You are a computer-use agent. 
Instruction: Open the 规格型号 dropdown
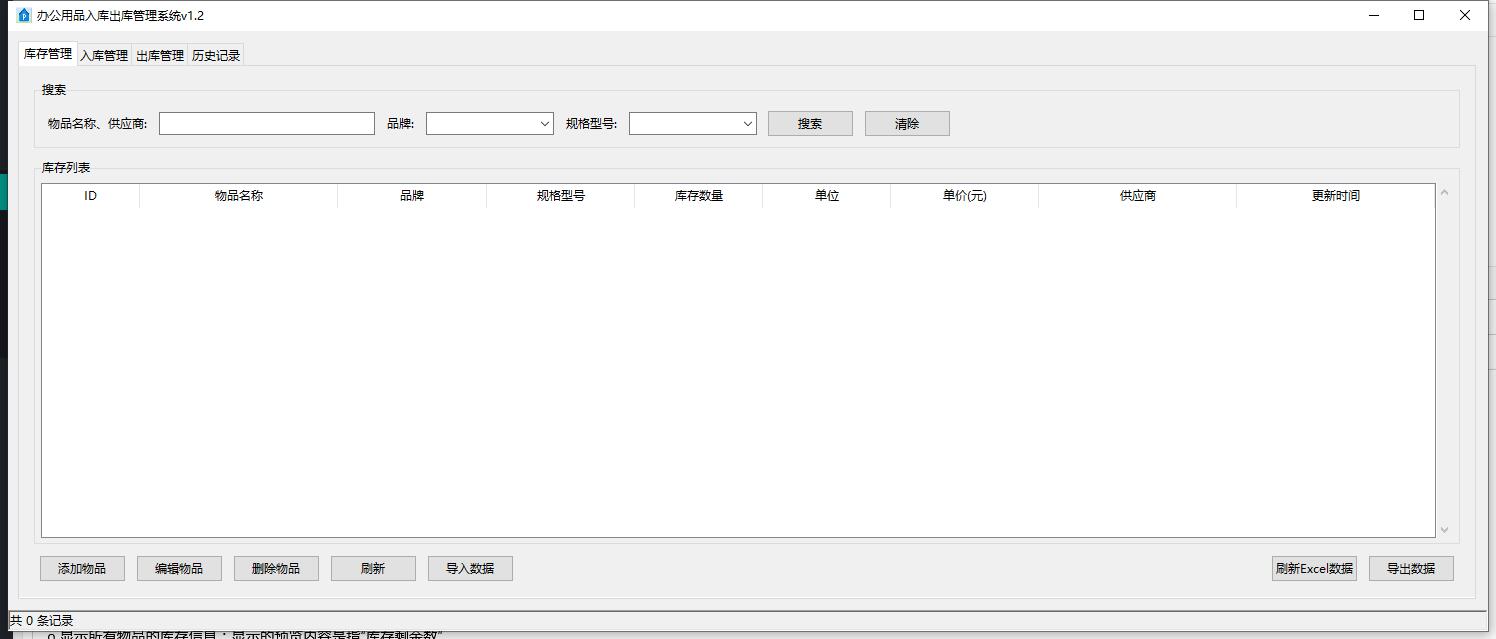click(692, 124)
